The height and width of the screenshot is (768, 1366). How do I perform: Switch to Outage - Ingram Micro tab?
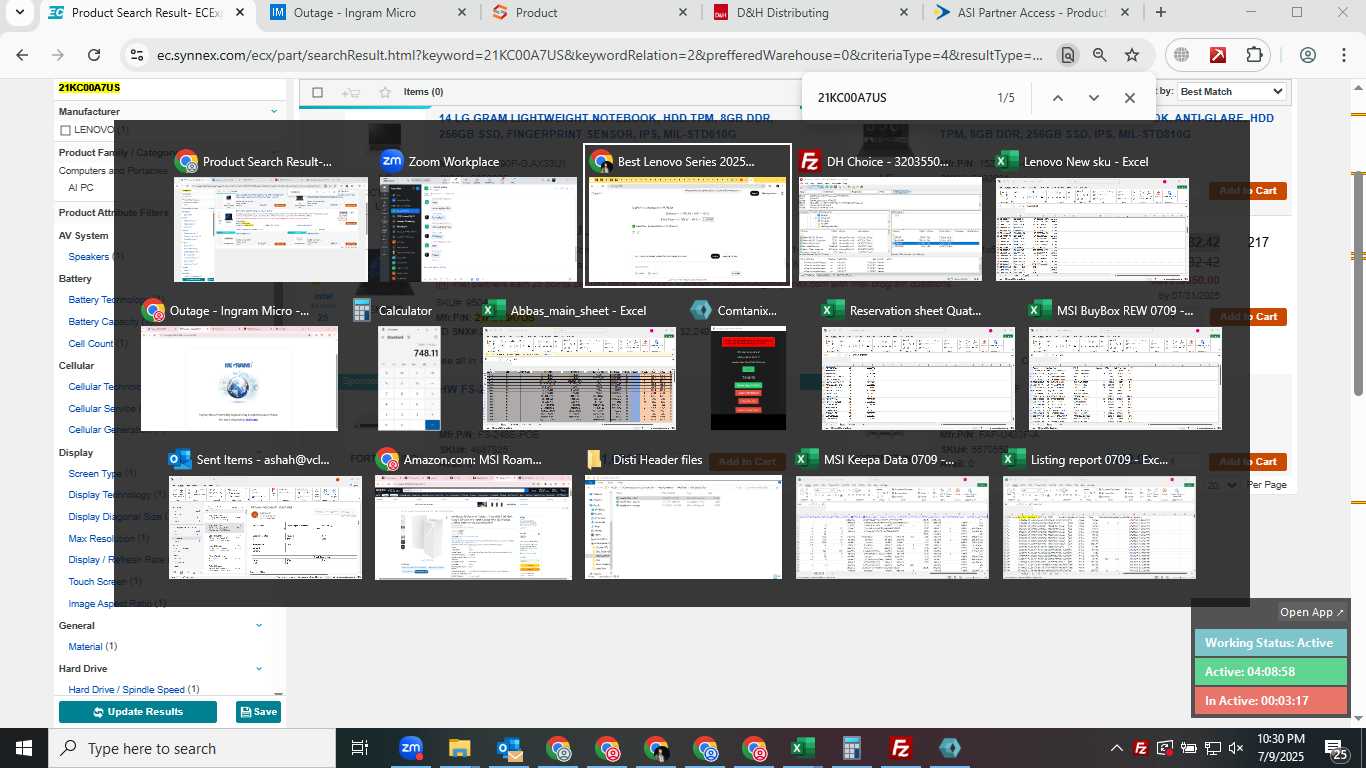pos(368,13)
